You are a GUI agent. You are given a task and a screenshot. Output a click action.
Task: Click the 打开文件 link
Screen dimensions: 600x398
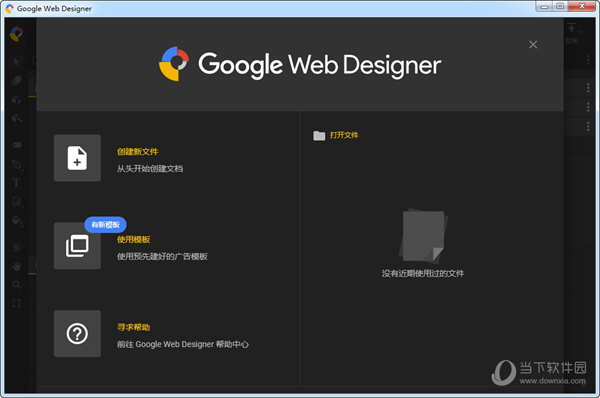(344, 135)
